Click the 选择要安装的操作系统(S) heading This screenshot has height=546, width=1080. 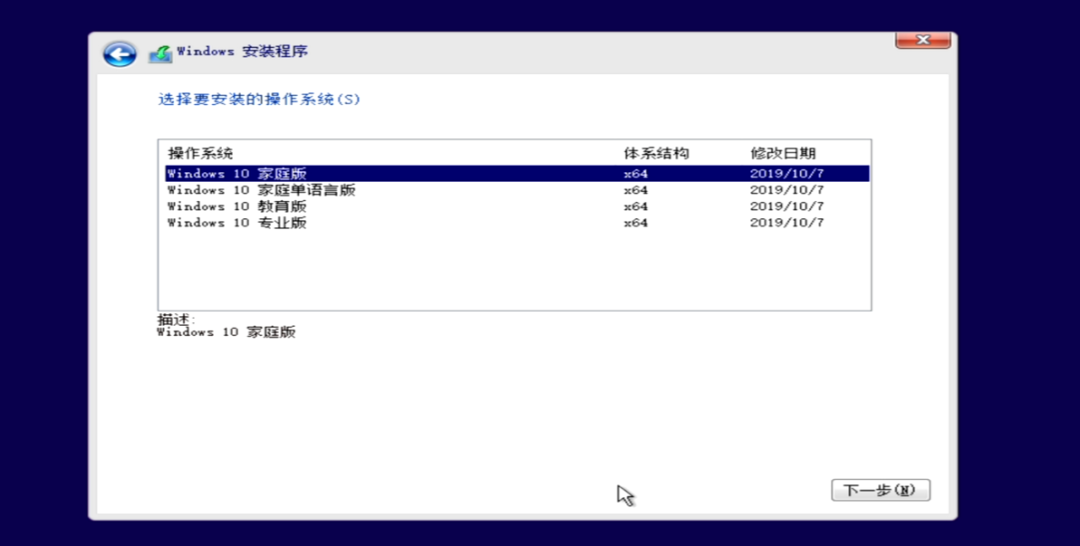[x=259, y=99]
